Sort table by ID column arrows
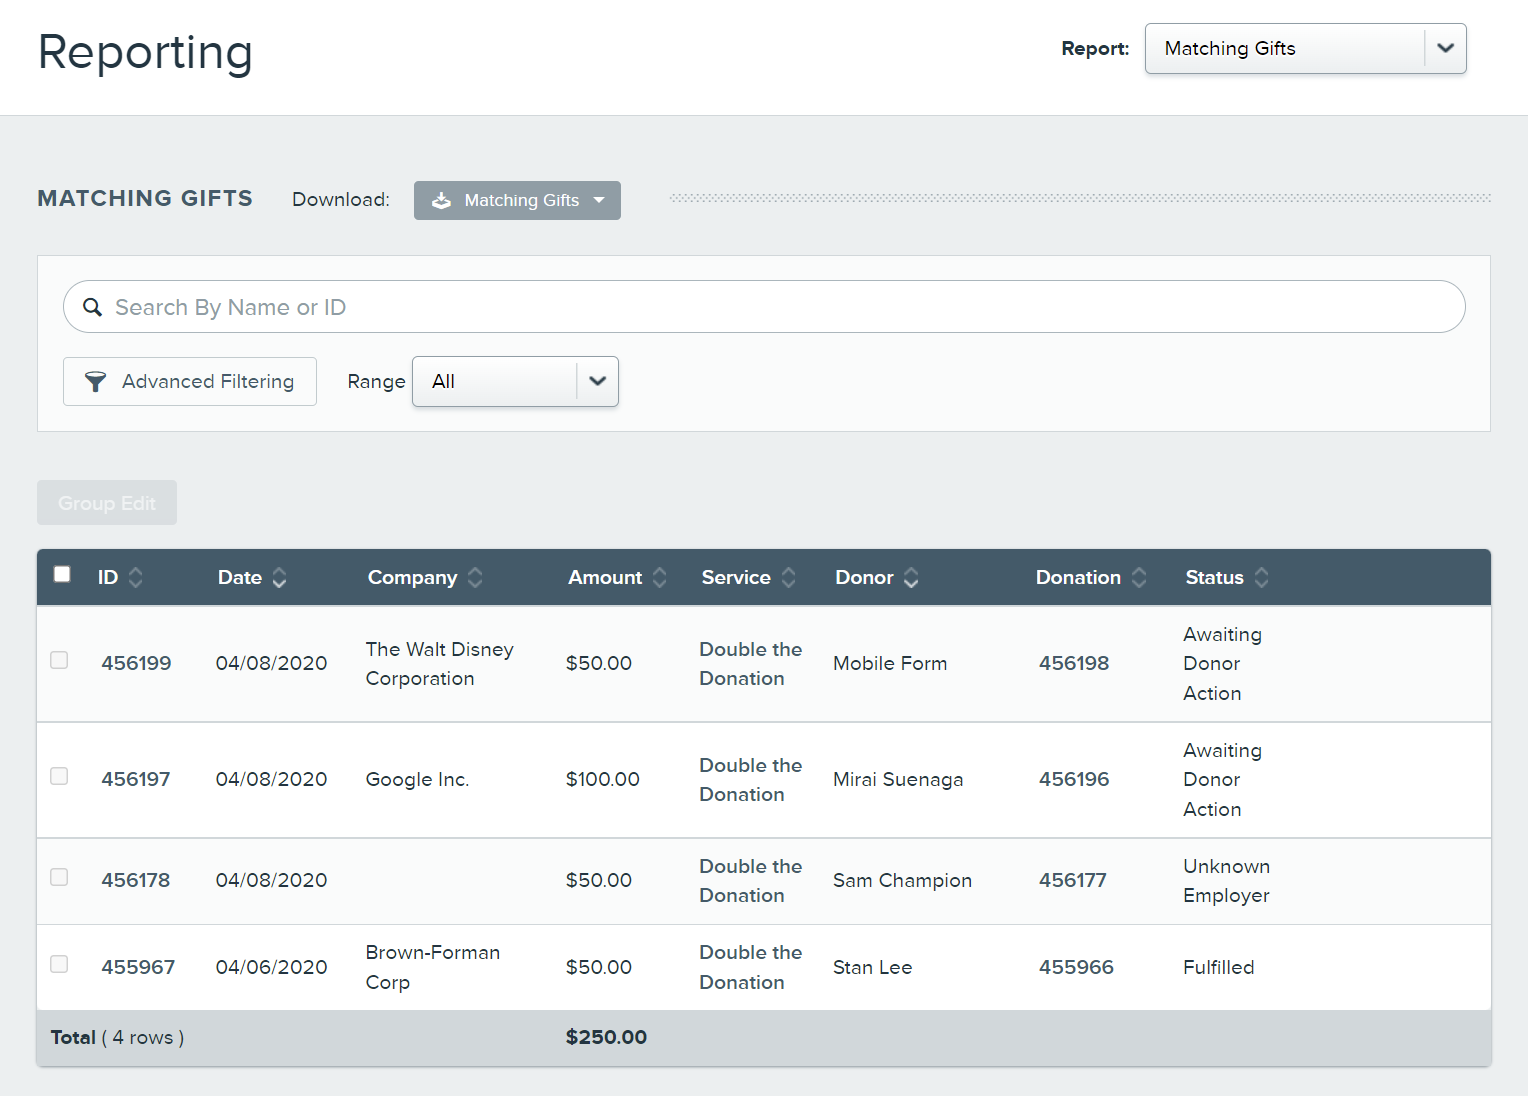 click(136, 577)
